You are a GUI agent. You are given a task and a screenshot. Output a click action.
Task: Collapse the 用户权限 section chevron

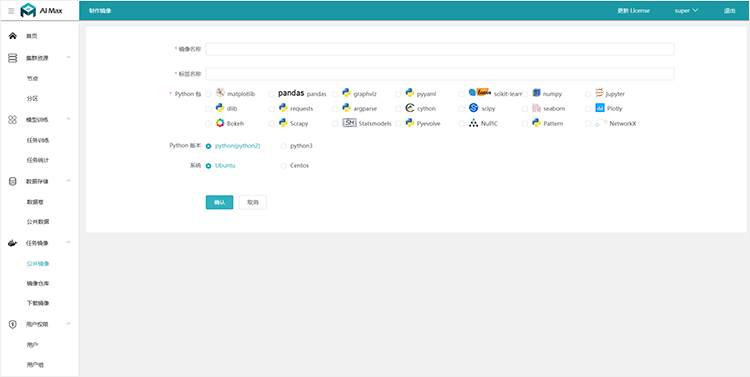click(x=68, y=323)
